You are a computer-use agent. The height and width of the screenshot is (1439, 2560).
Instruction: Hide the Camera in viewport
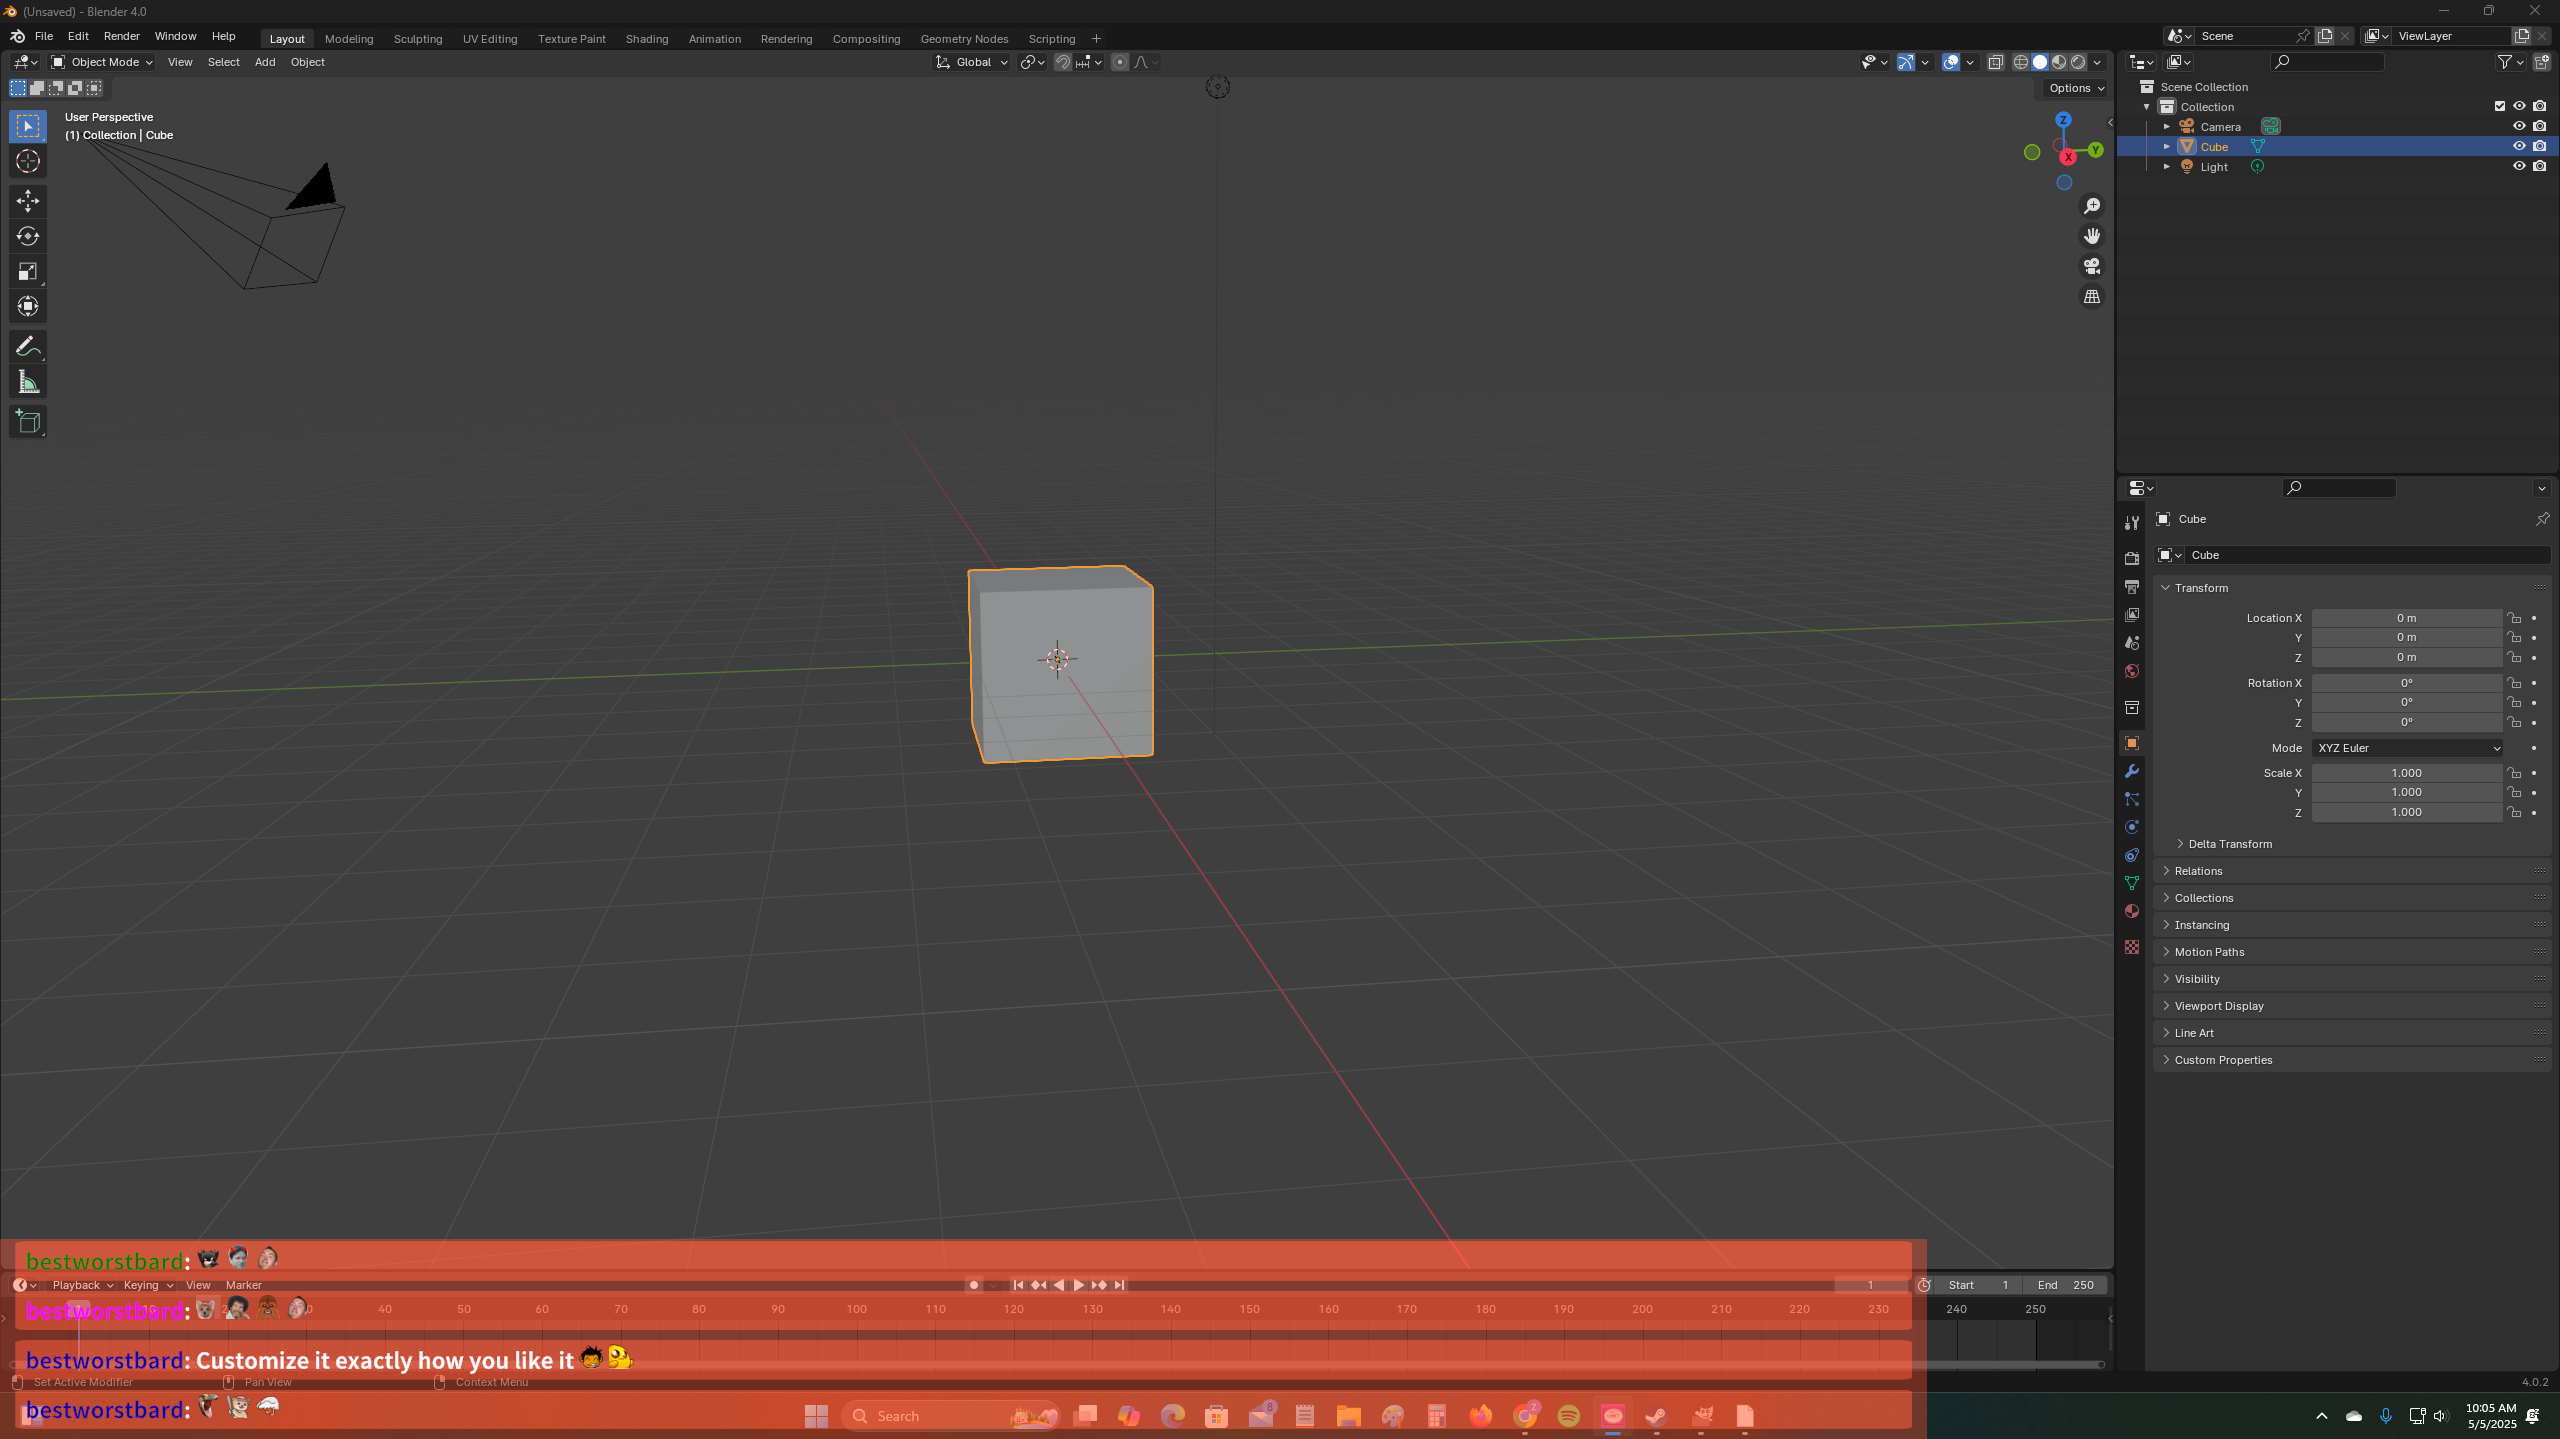2519,126
